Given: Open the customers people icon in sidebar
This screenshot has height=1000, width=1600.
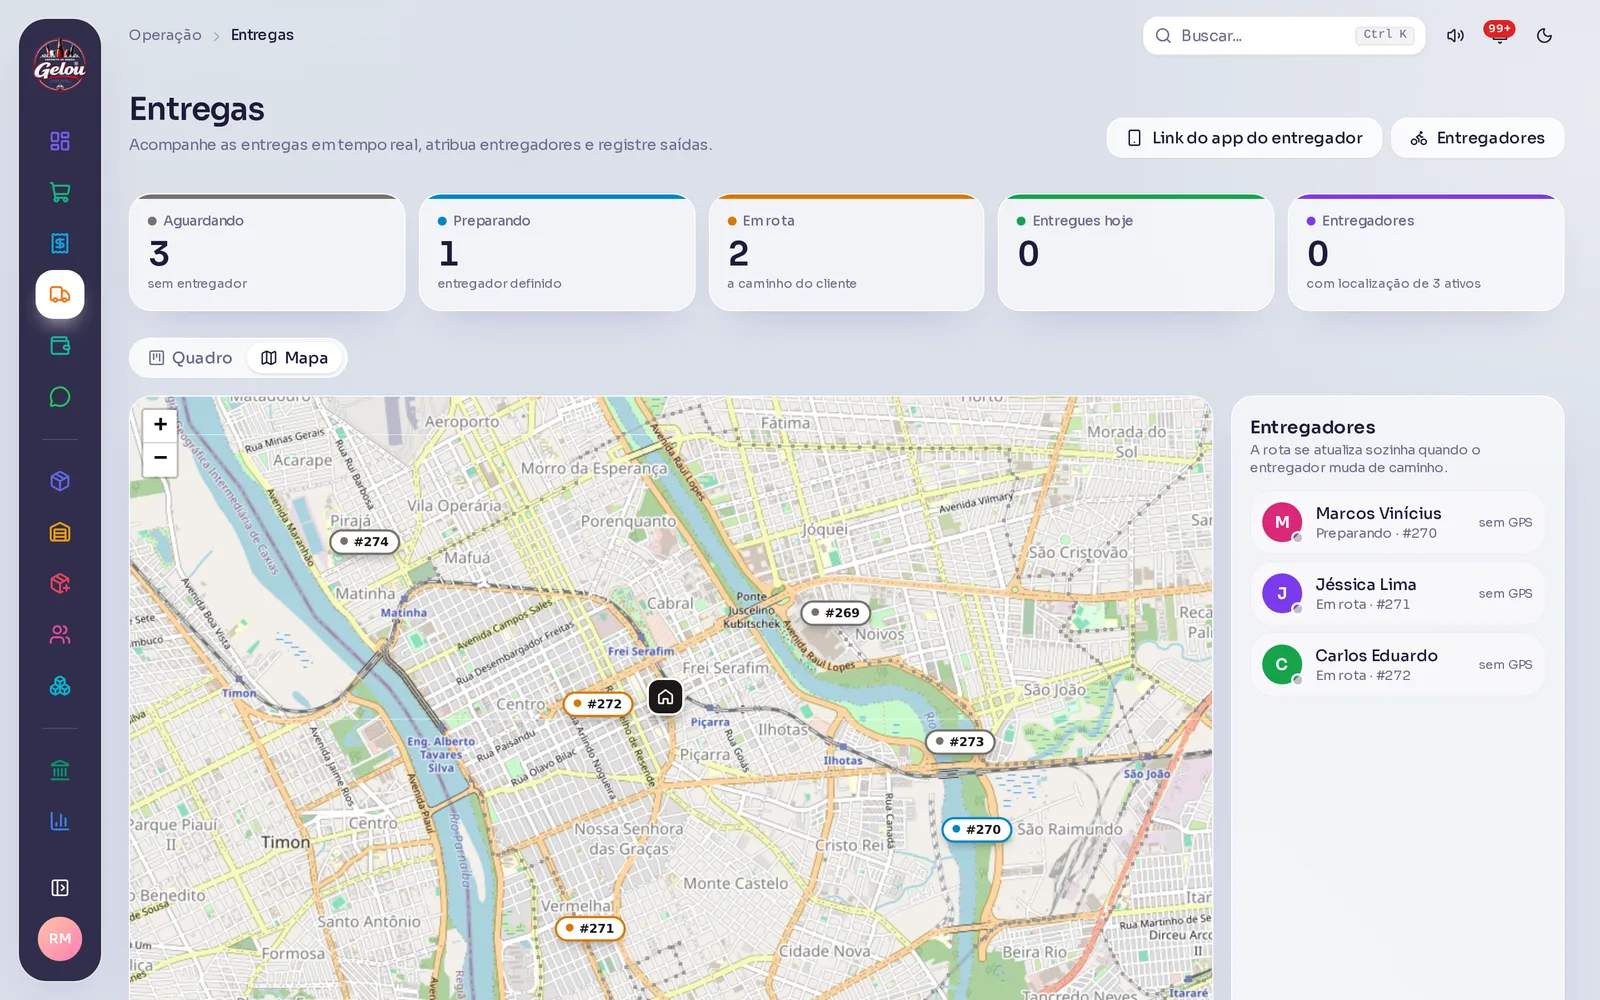Looking at the screenshot, I should pyautogui.click(x=60, y=635).
